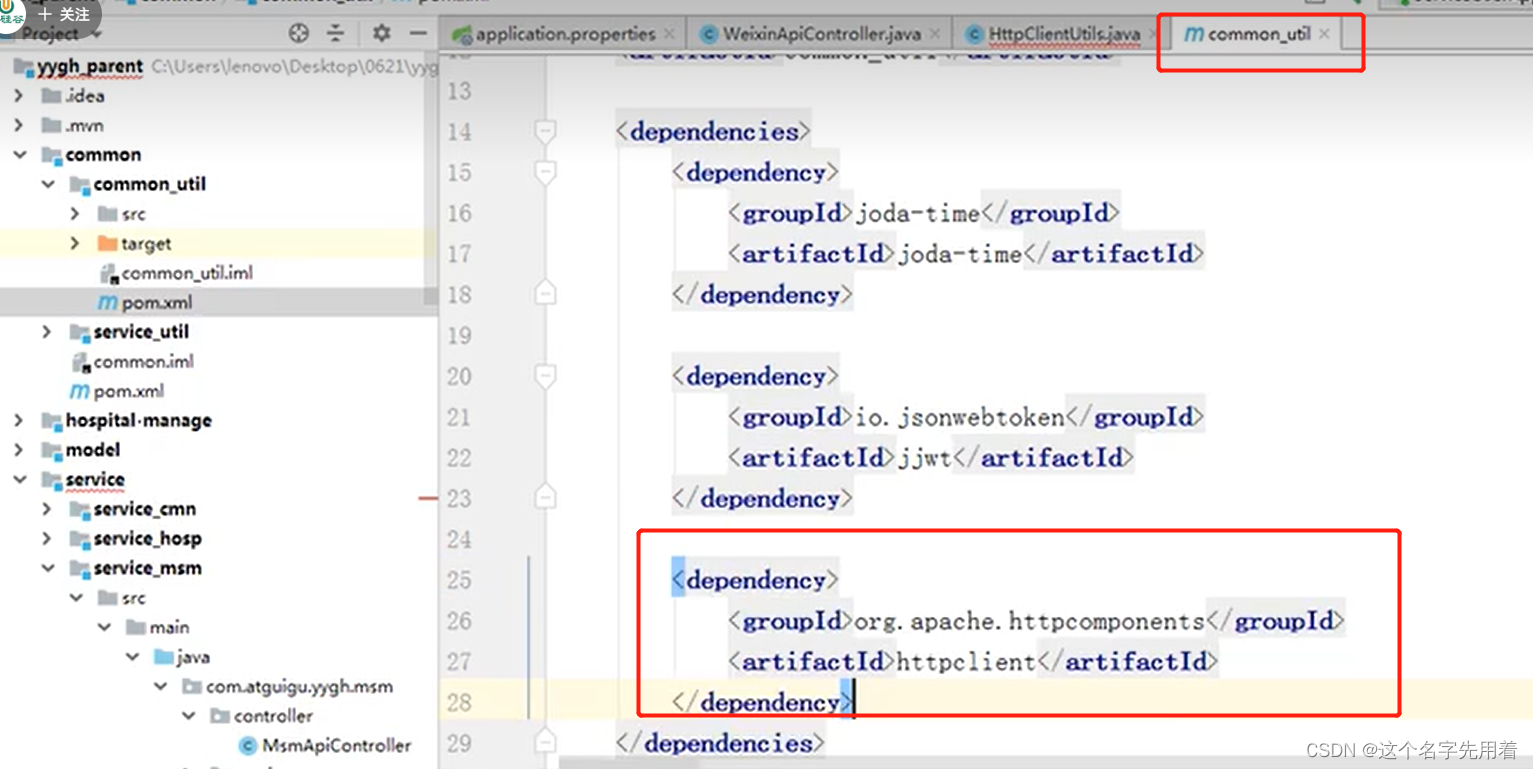The image size is (1533, 769).
Task: Collapse the controller package
Action: 188,716
